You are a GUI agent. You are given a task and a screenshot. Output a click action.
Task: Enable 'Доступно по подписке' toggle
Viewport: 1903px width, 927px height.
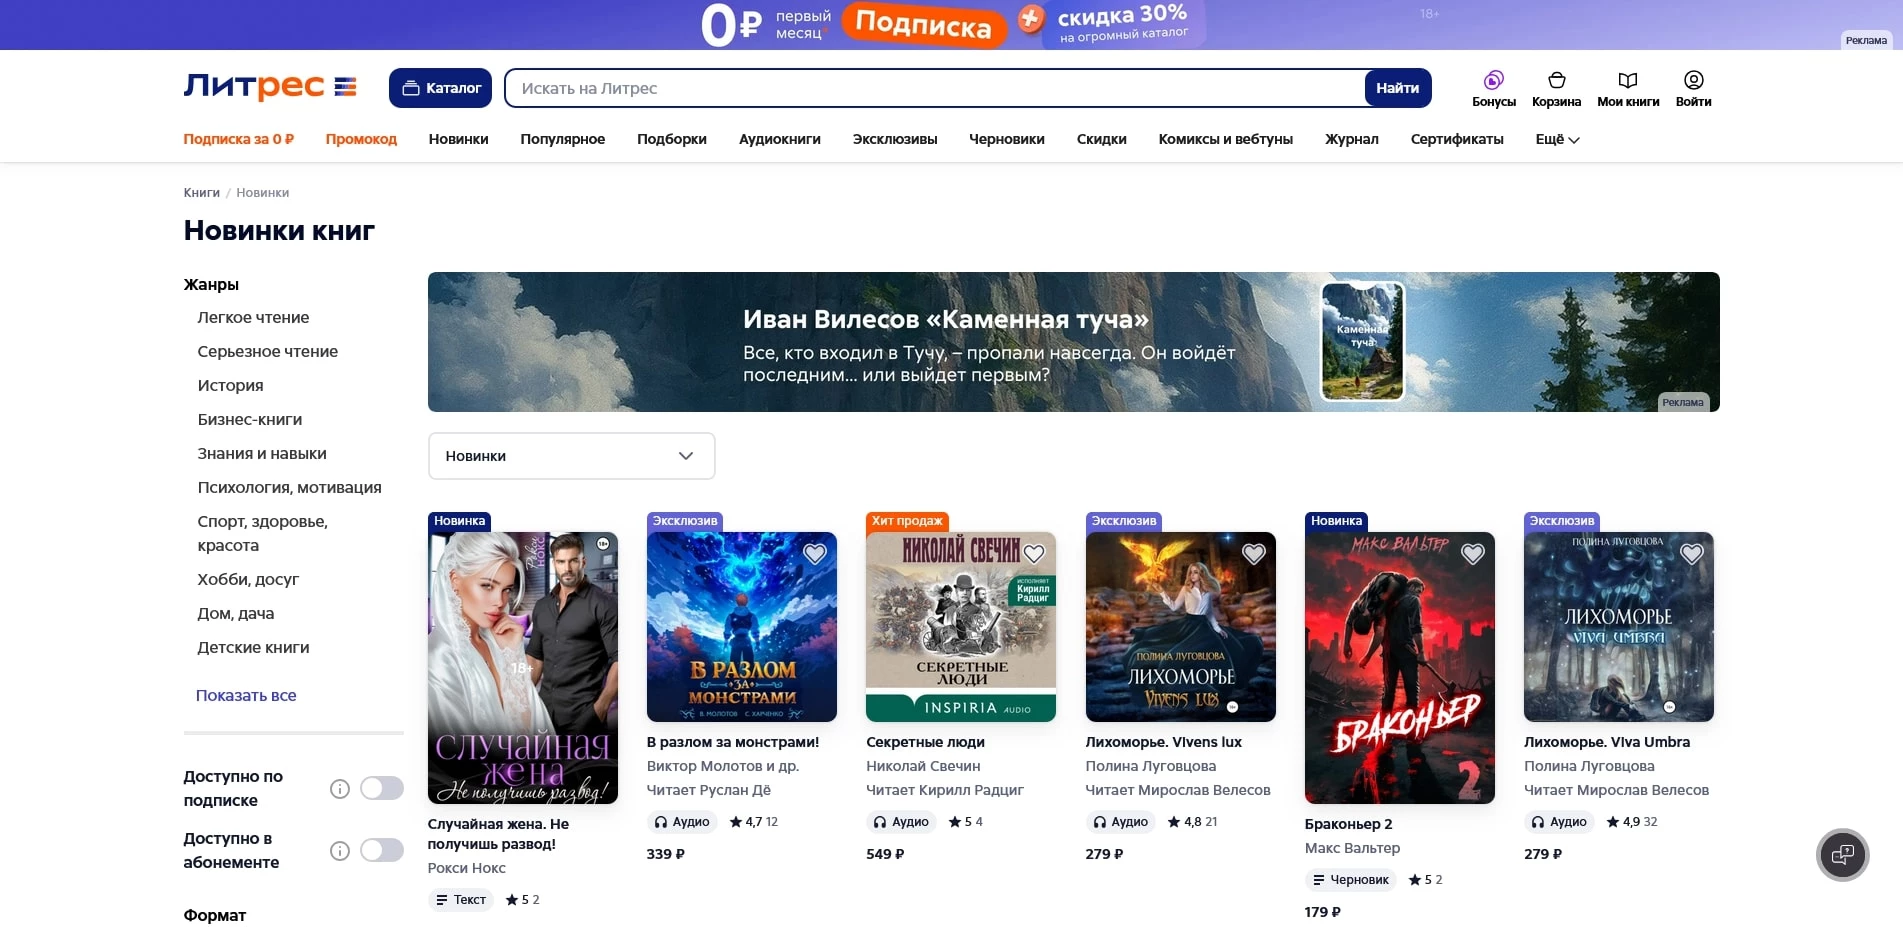[382, 789]
